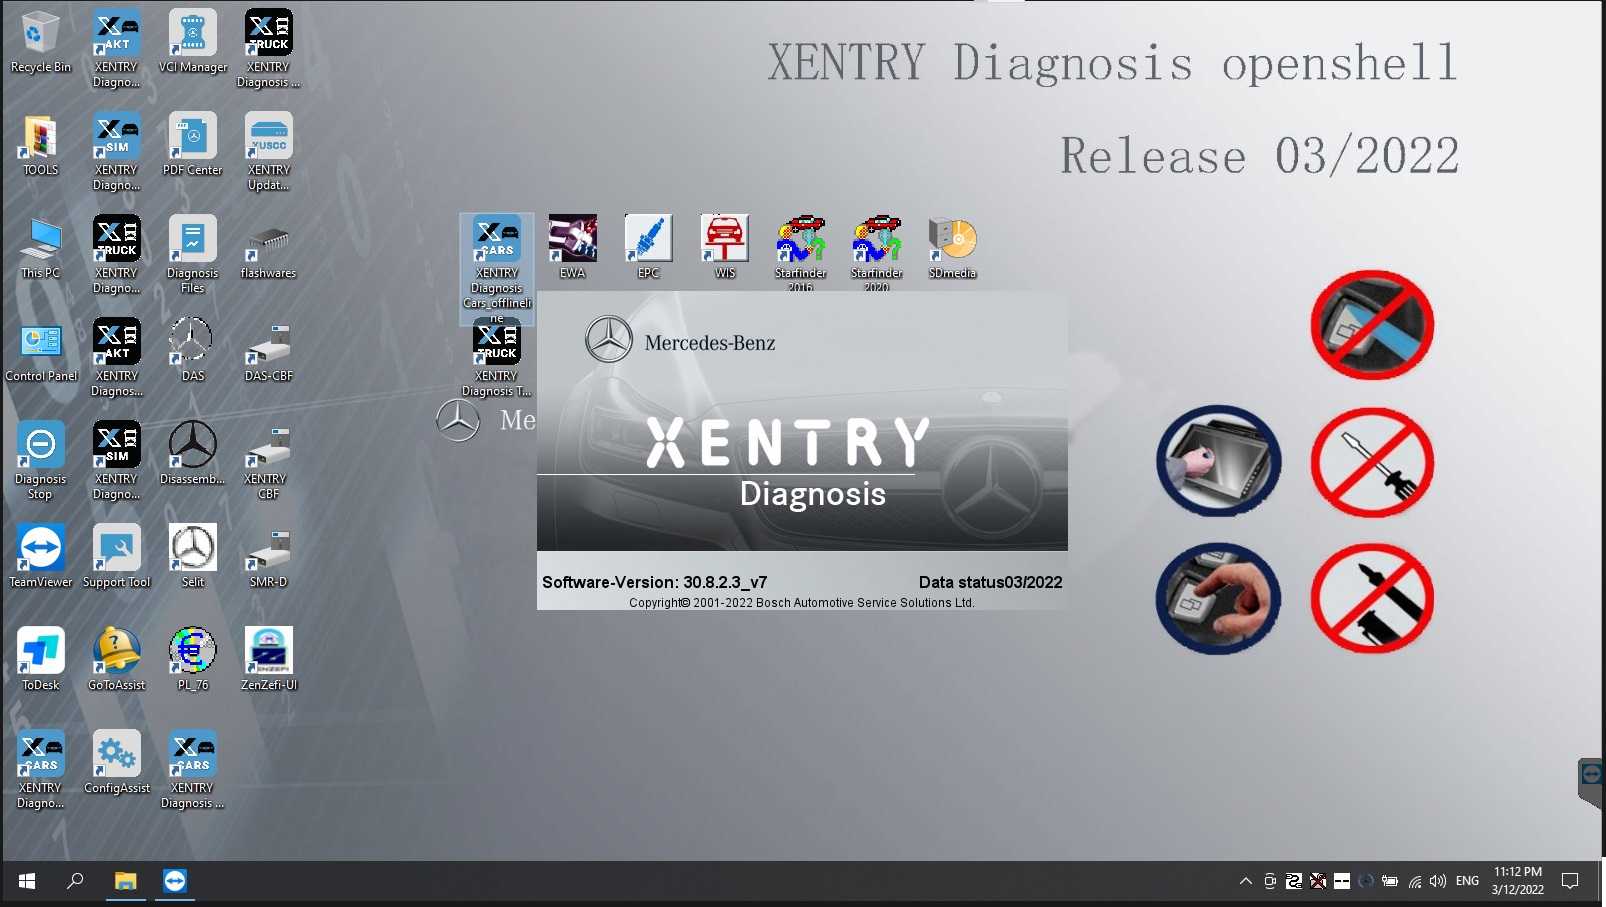The height and width of the screenshot is (907, 1606).
Task: Launch ToDesk remote desktop icon
Action: pyautogui.click(x=40, y=660)
